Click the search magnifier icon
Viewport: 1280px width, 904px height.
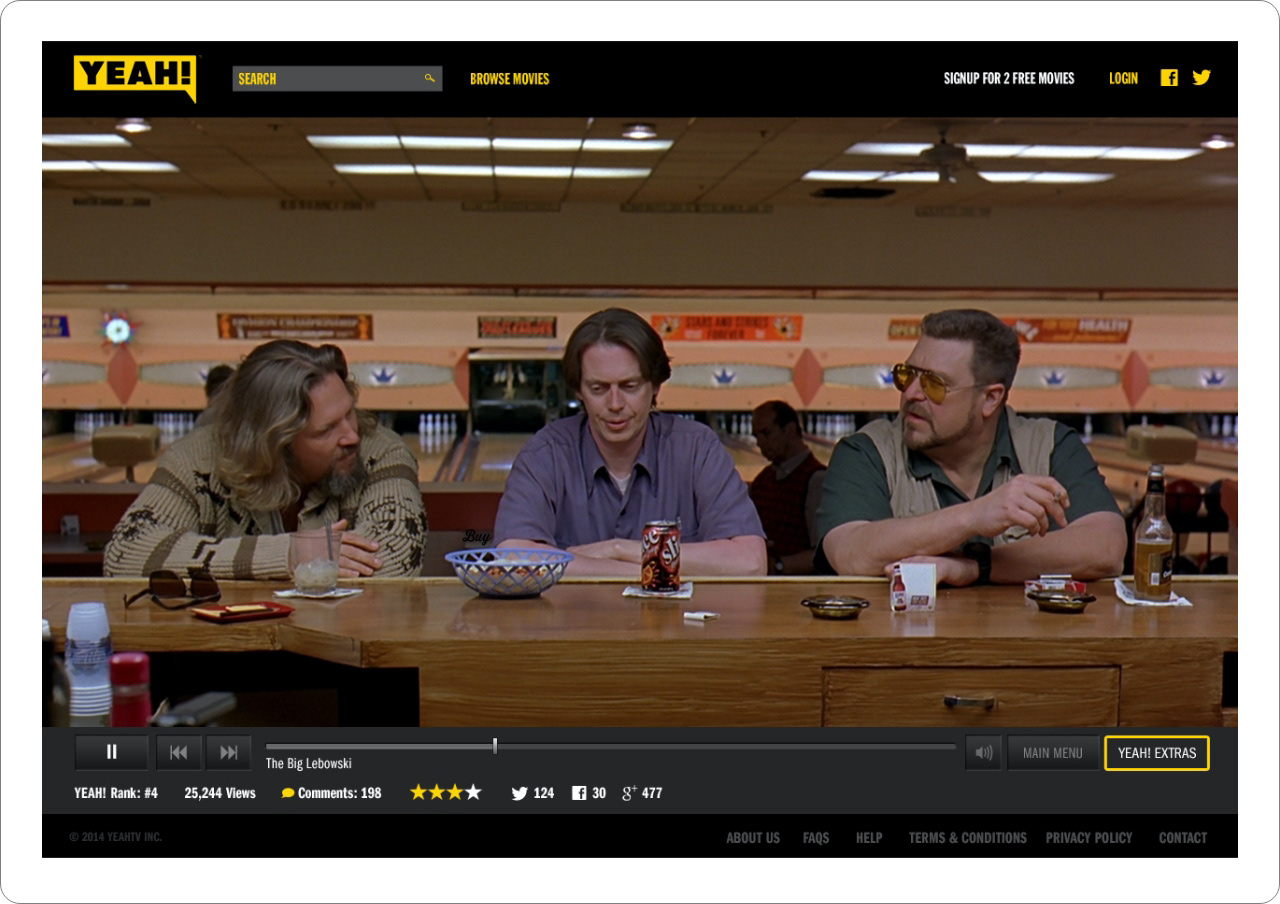click(430, 78)
